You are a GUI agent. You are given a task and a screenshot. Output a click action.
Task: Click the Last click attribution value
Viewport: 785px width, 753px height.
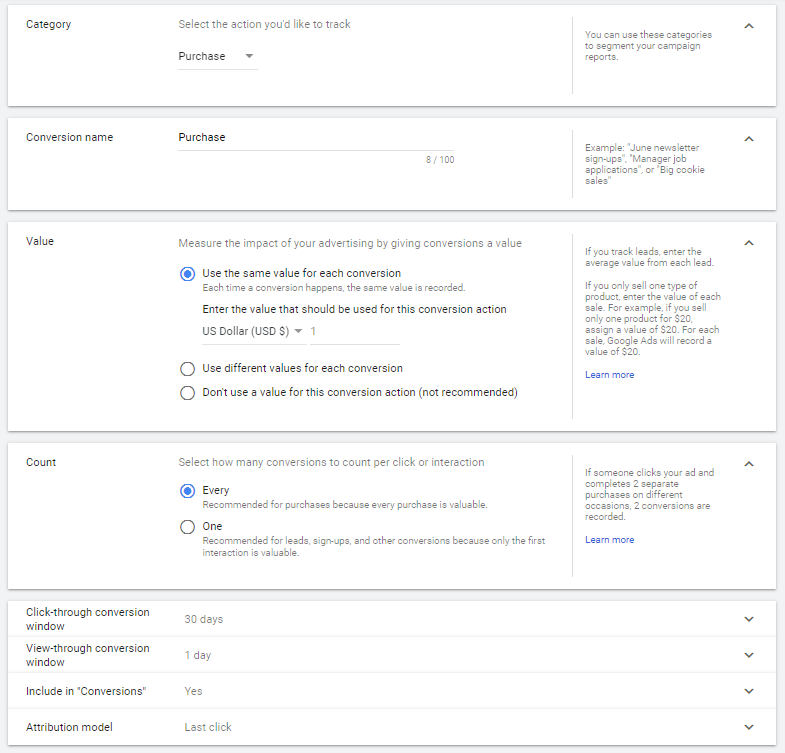(208, 727)
